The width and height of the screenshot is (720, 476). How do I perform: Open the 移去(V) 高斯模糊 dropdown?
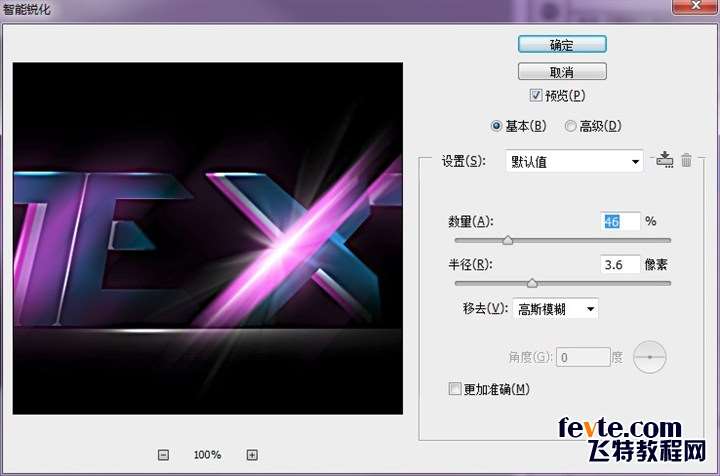(556, 309)
